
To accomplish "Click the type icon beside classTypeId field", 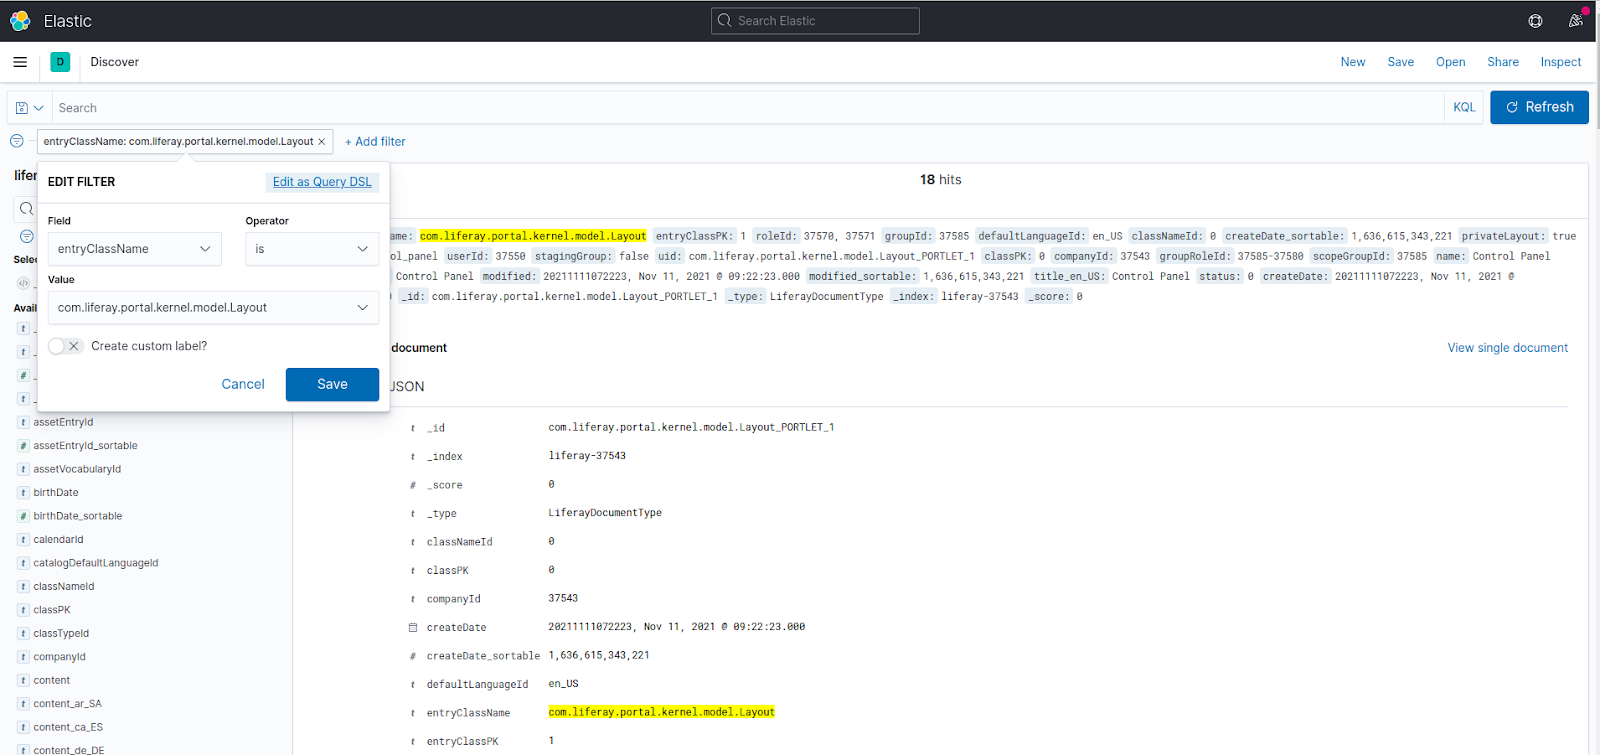I will 23,634.
